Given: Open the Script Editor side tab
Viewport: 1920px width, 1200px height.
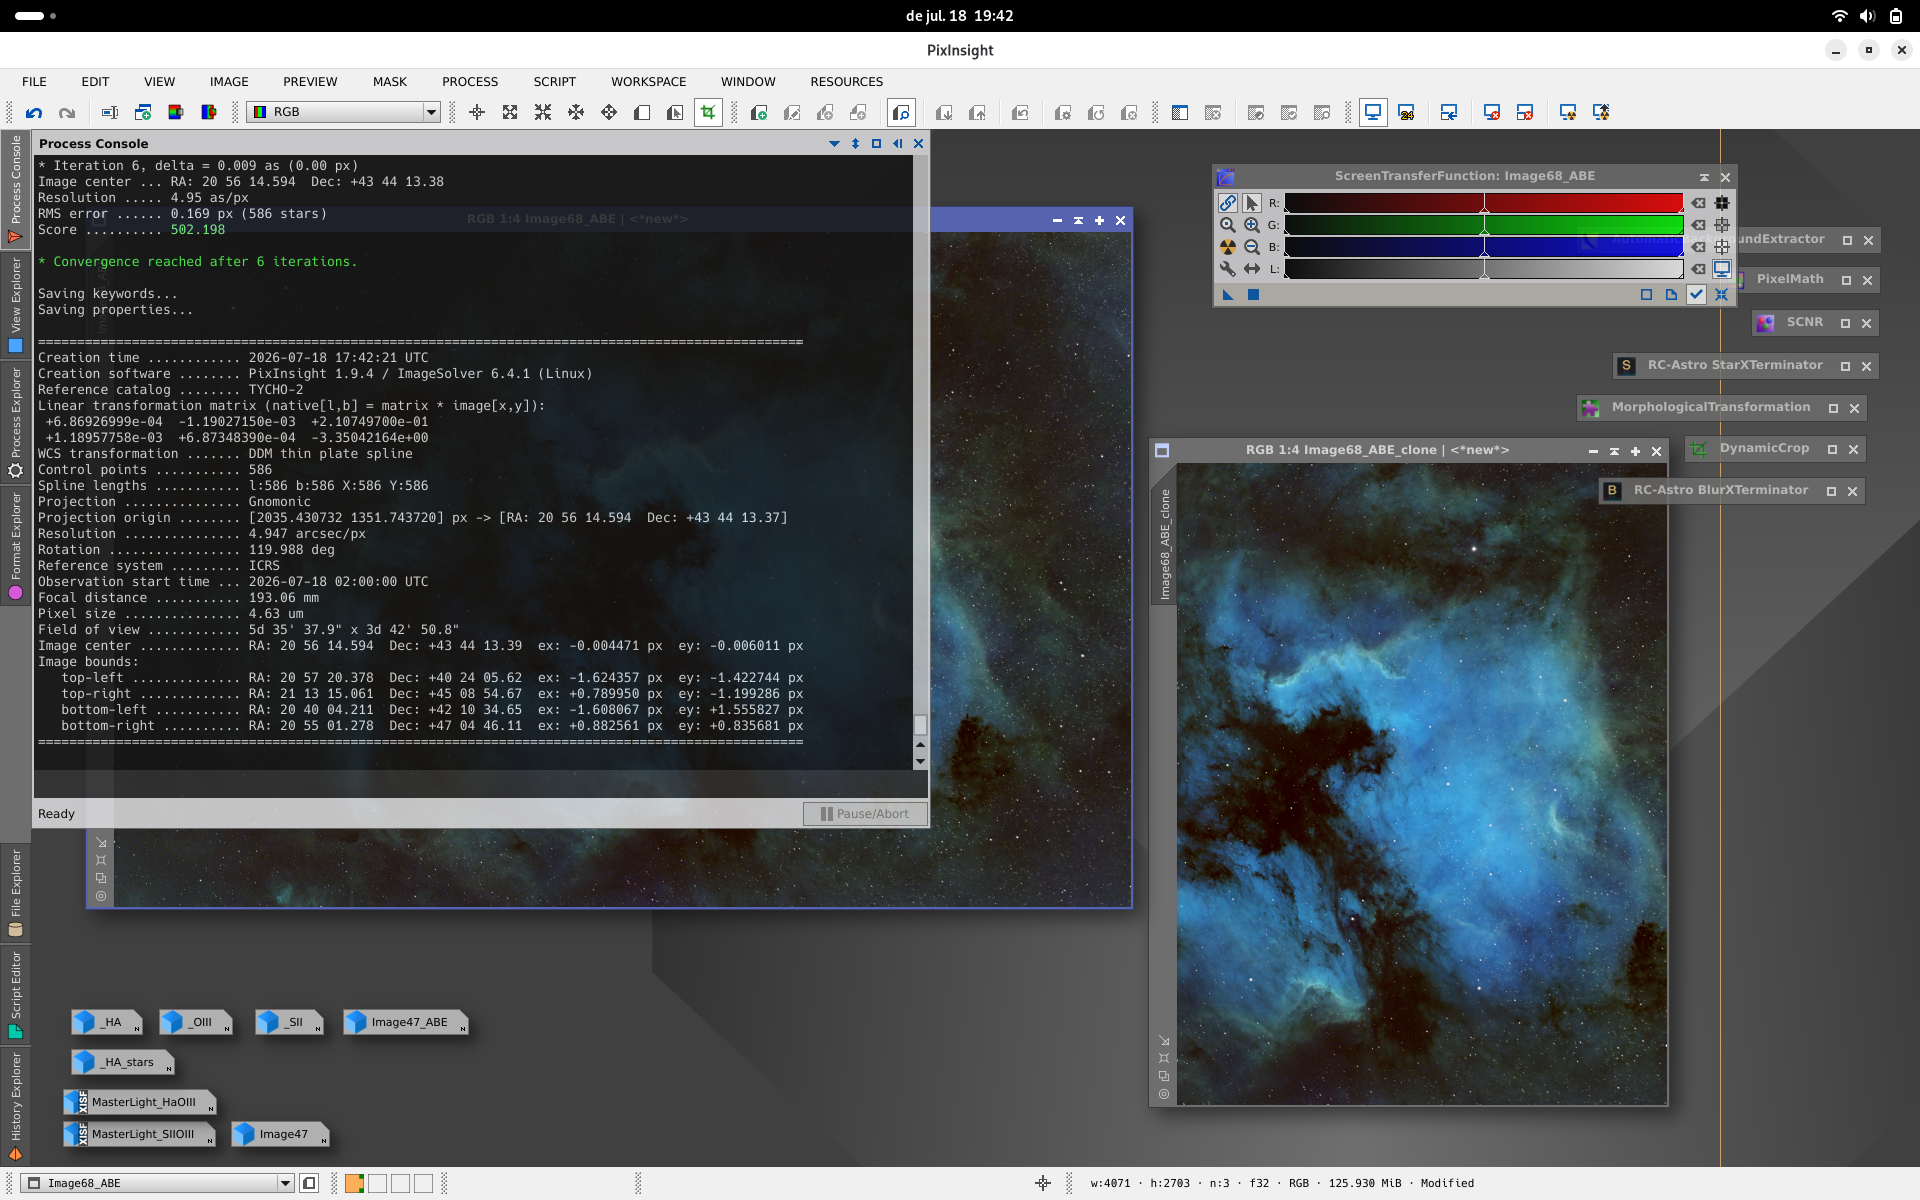Looking at the screenshot, I should click(x=15, y=994).
